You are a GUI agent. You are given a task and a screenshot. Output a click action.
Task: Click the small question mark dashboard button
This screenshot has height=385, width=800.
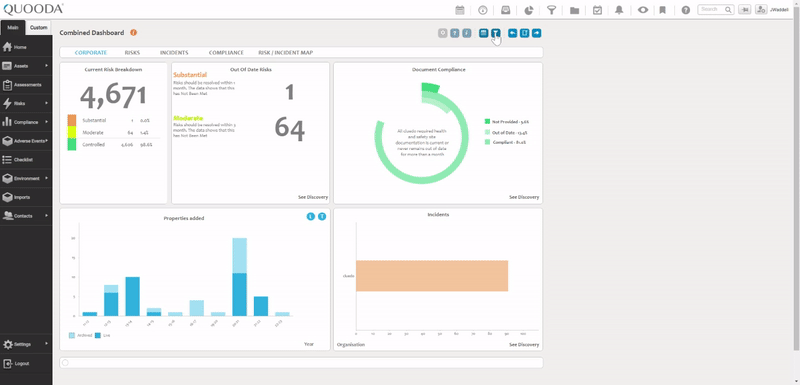click(455, 33)
